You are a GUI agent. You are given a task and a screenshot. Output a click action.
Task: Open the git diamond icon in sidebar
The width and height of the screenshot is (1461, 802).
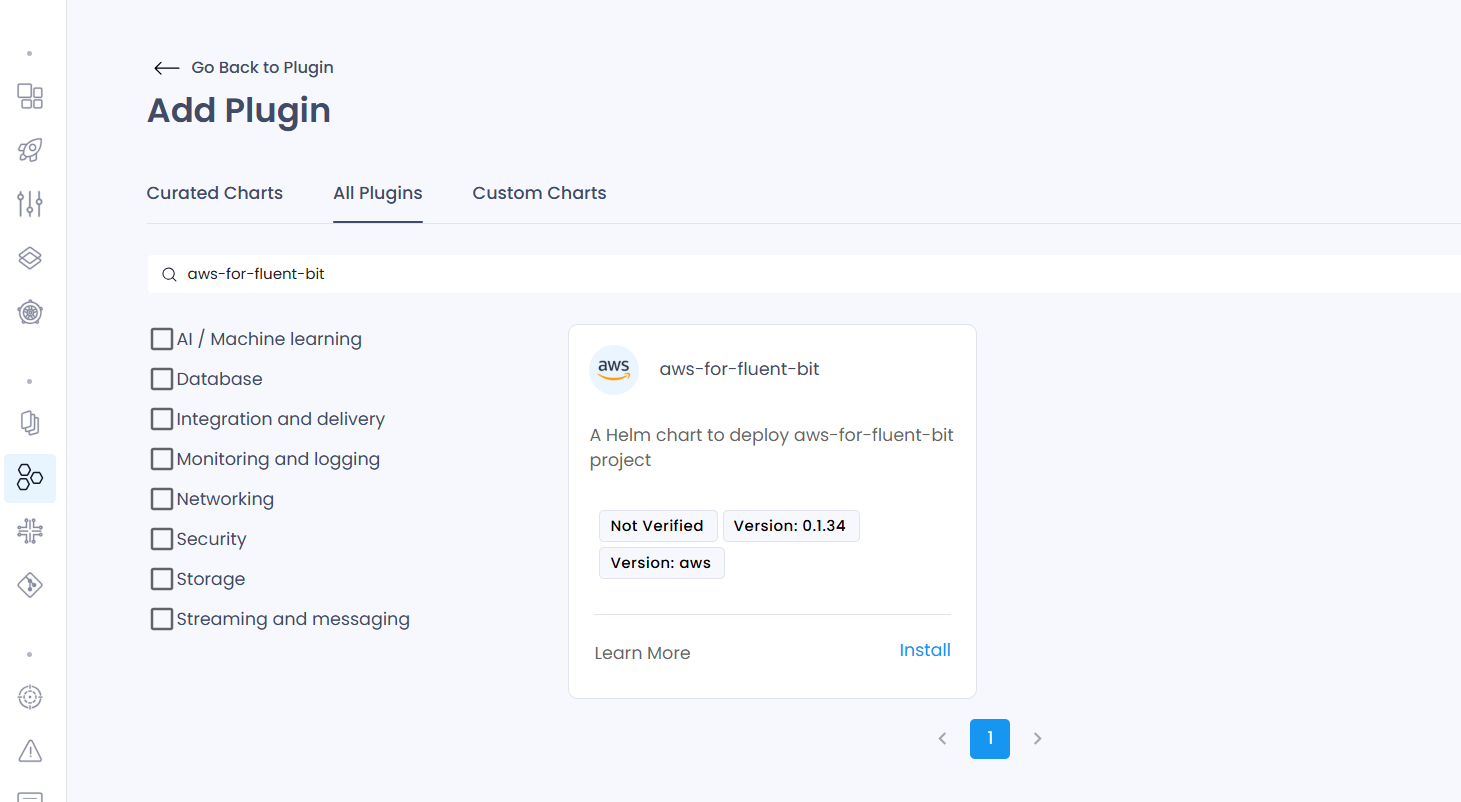[x=30, y=585]
